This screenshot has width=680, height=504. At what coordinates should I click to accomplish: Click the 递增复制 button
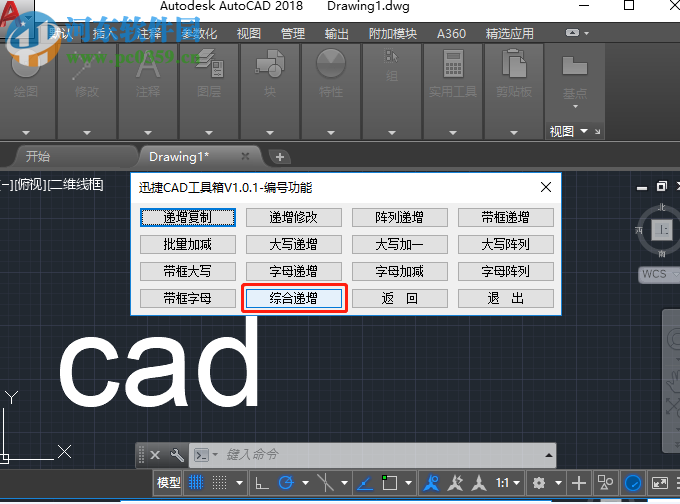tap(188, 217)
